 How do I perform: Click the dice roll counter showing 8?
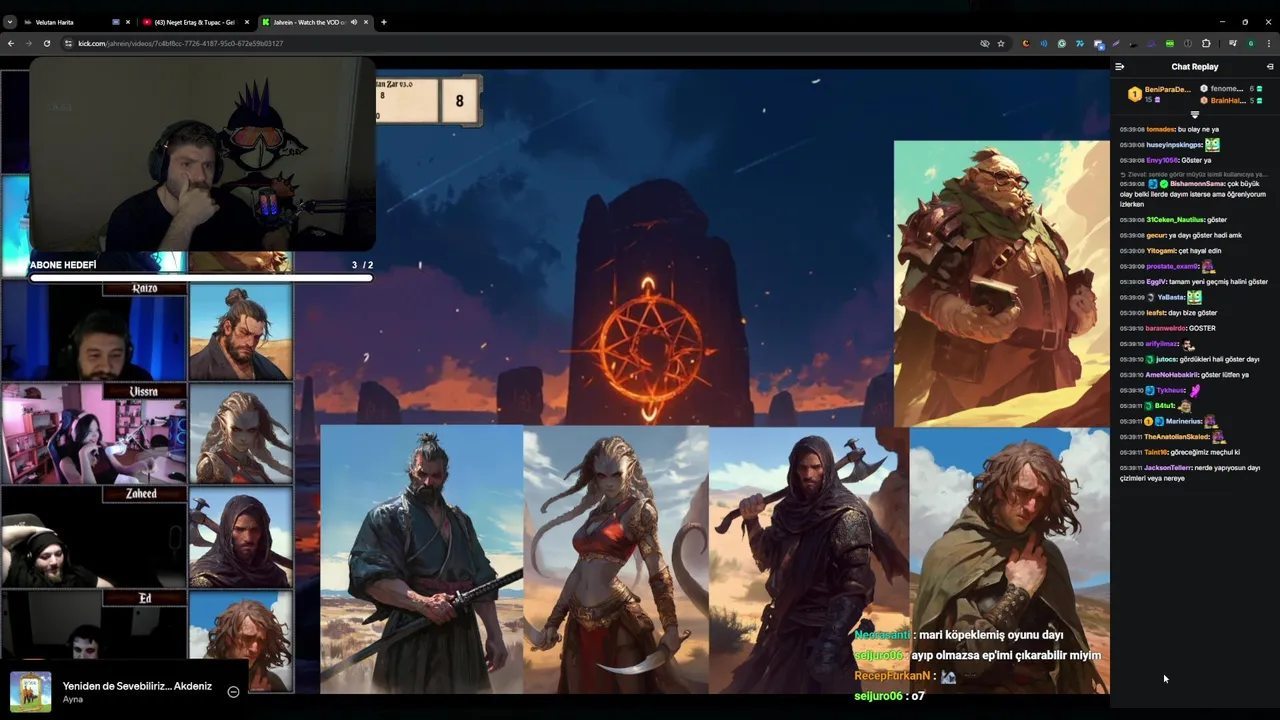click(x=459, y=101)
